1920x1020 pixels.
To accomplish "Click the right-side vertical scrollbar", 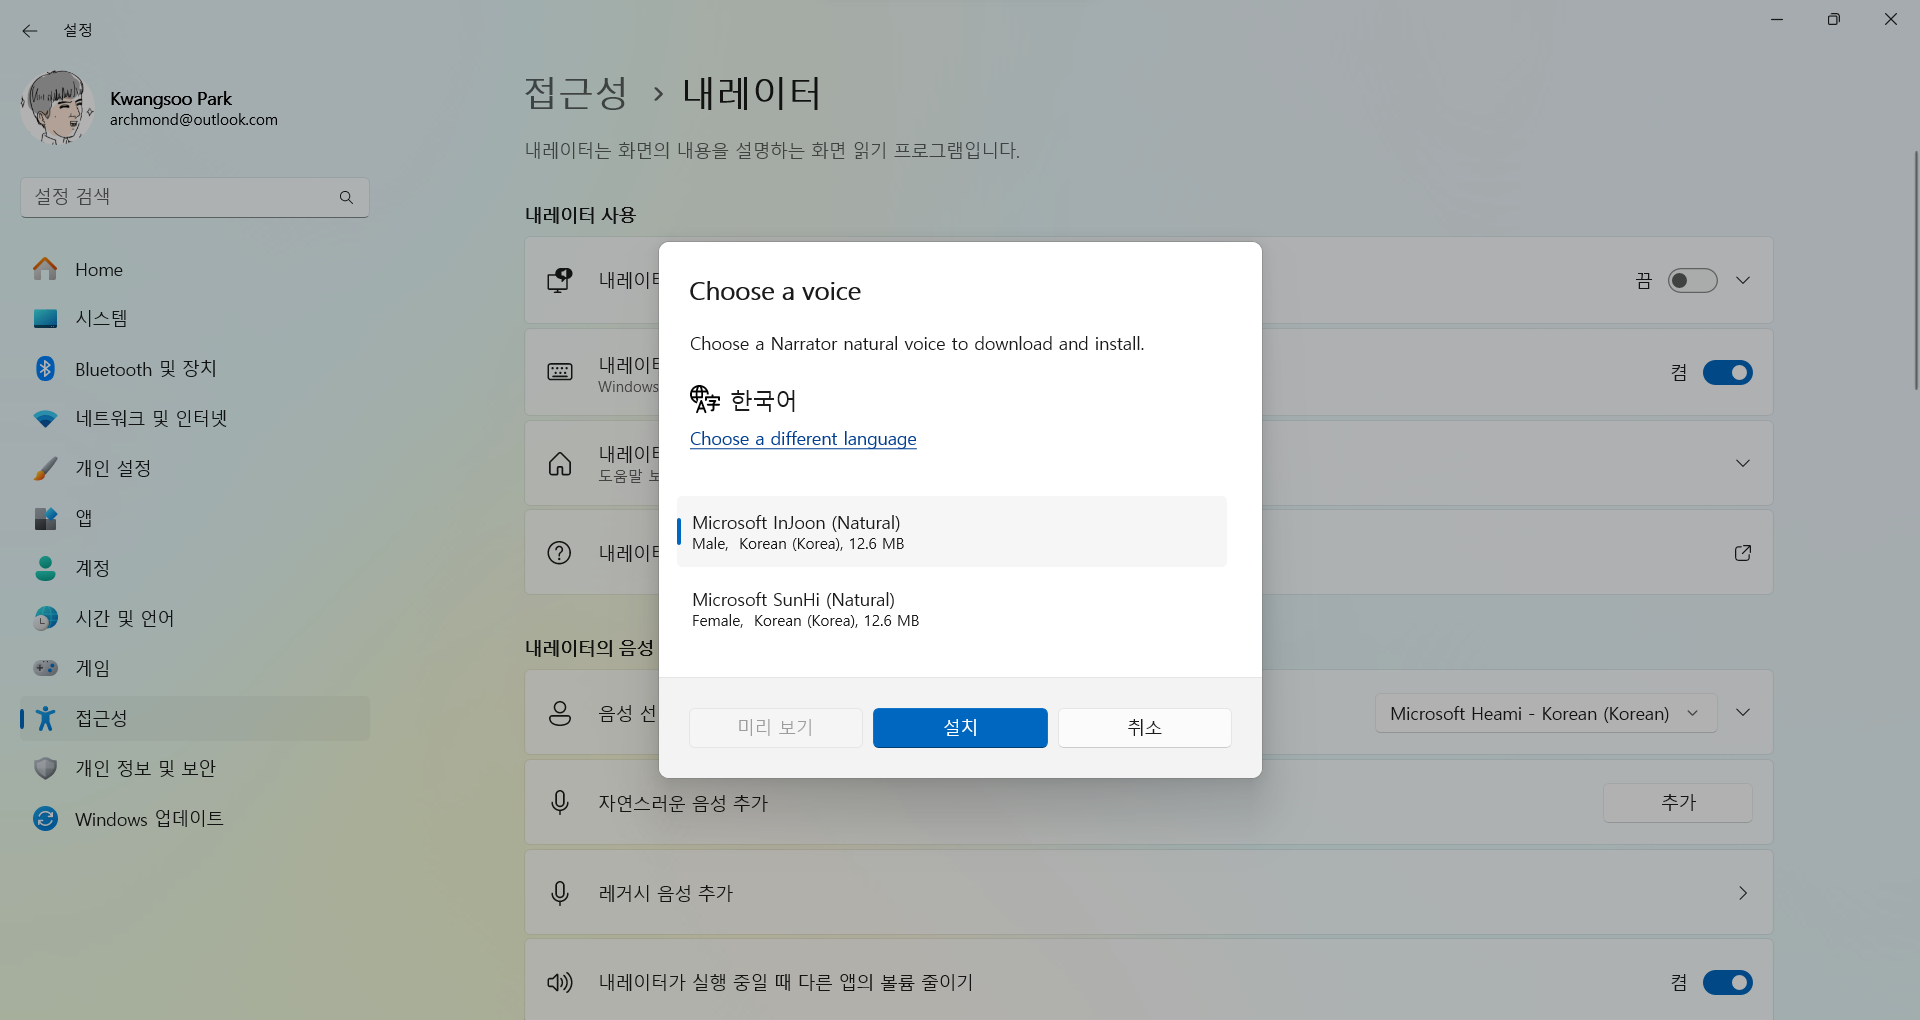I will (x=1916, y=270).
